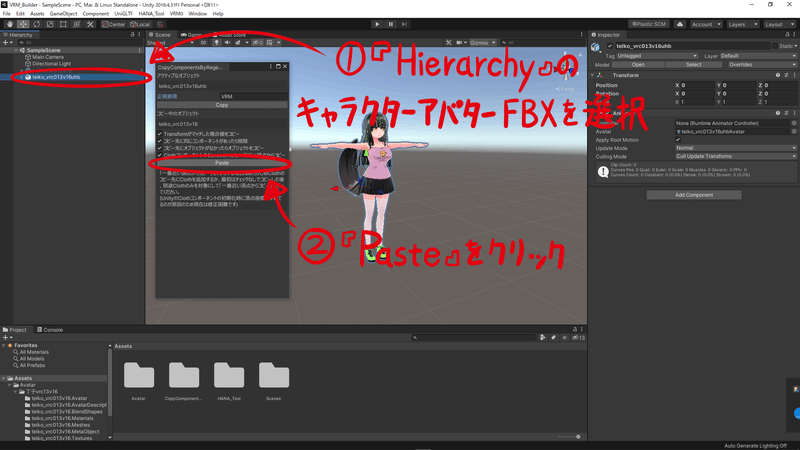The image size is (800, 450).
Task: Collapse the Transform component foldout
Action: (x=592, y=75)
